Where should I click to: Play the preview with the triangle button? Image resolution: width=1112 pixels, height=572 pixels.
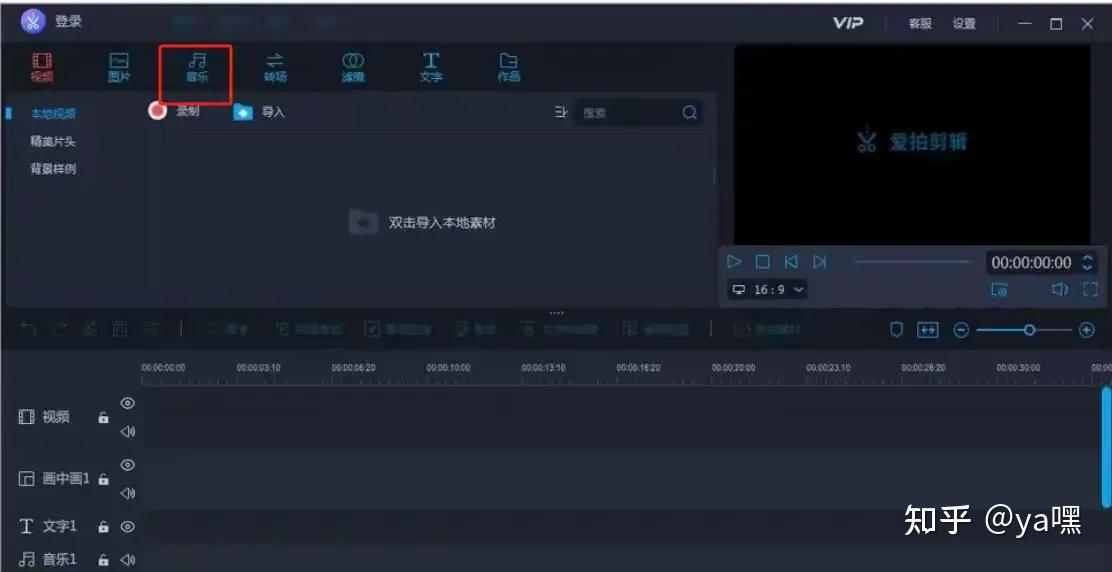[735, 262]
